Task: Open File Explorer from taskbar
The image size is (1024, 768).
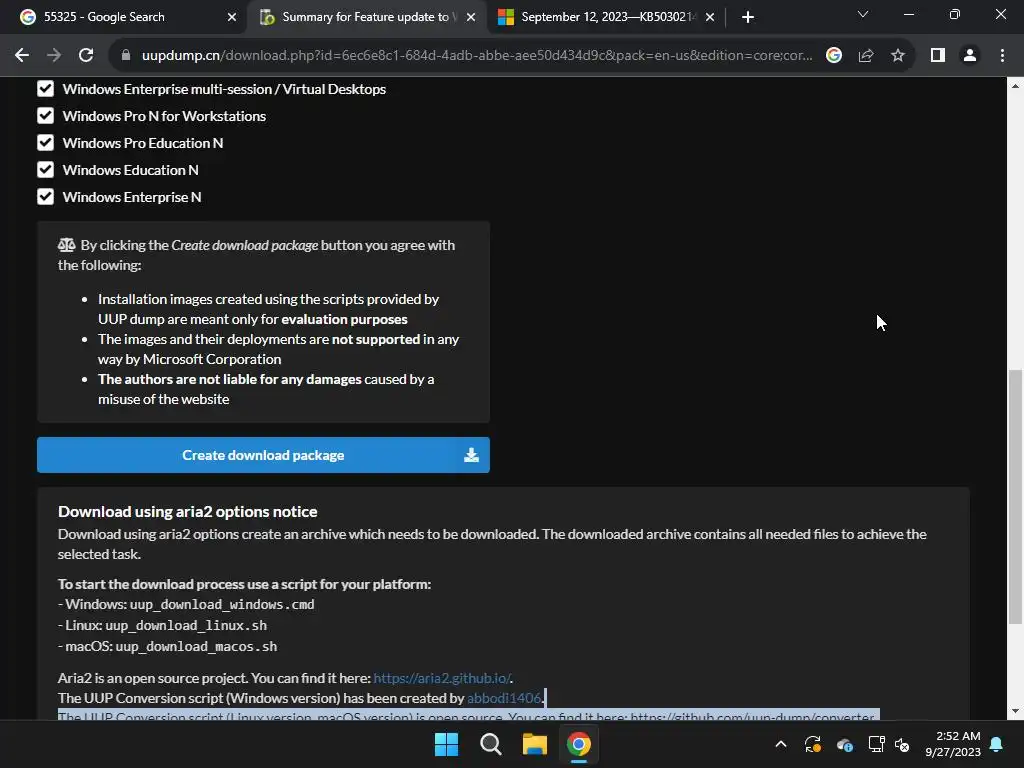Action: point(534,744)
